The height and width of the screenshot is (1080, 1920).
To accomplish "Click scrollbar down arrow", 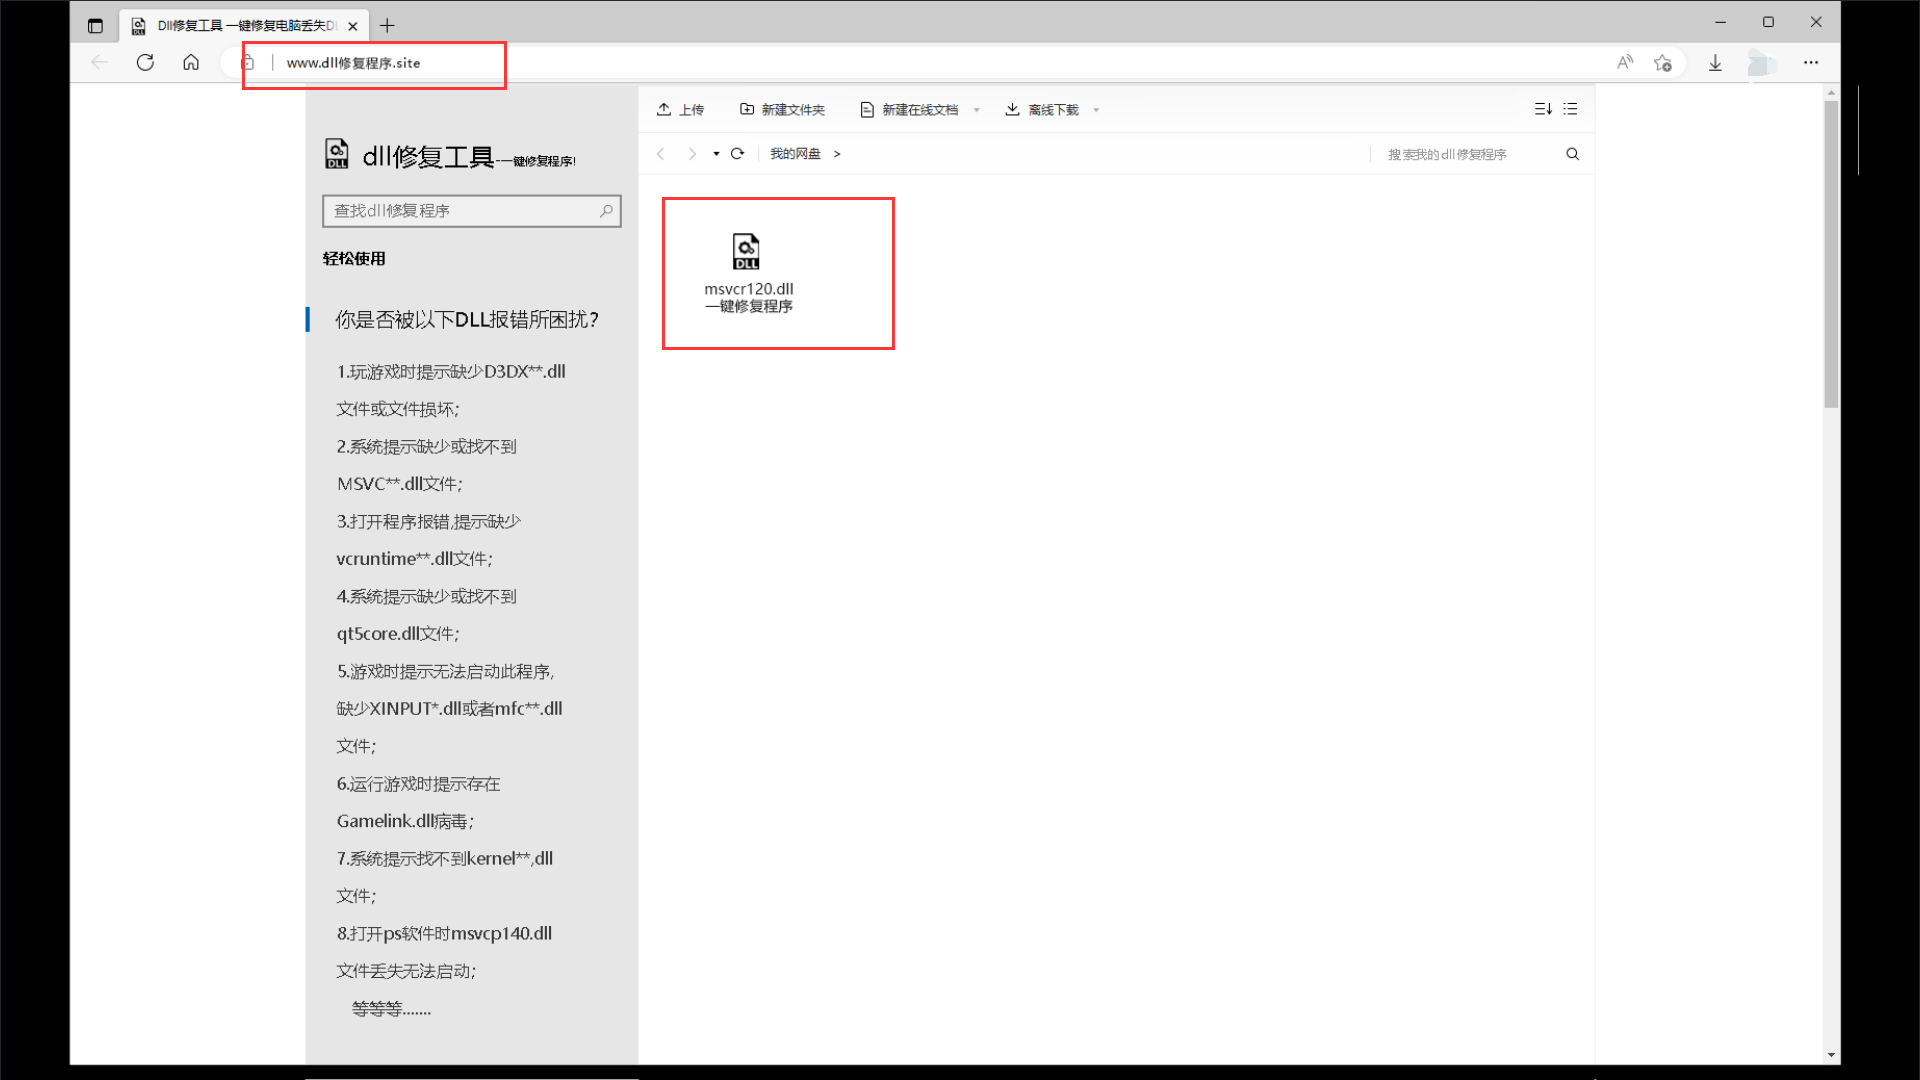I will (x=1831, y=1055).
